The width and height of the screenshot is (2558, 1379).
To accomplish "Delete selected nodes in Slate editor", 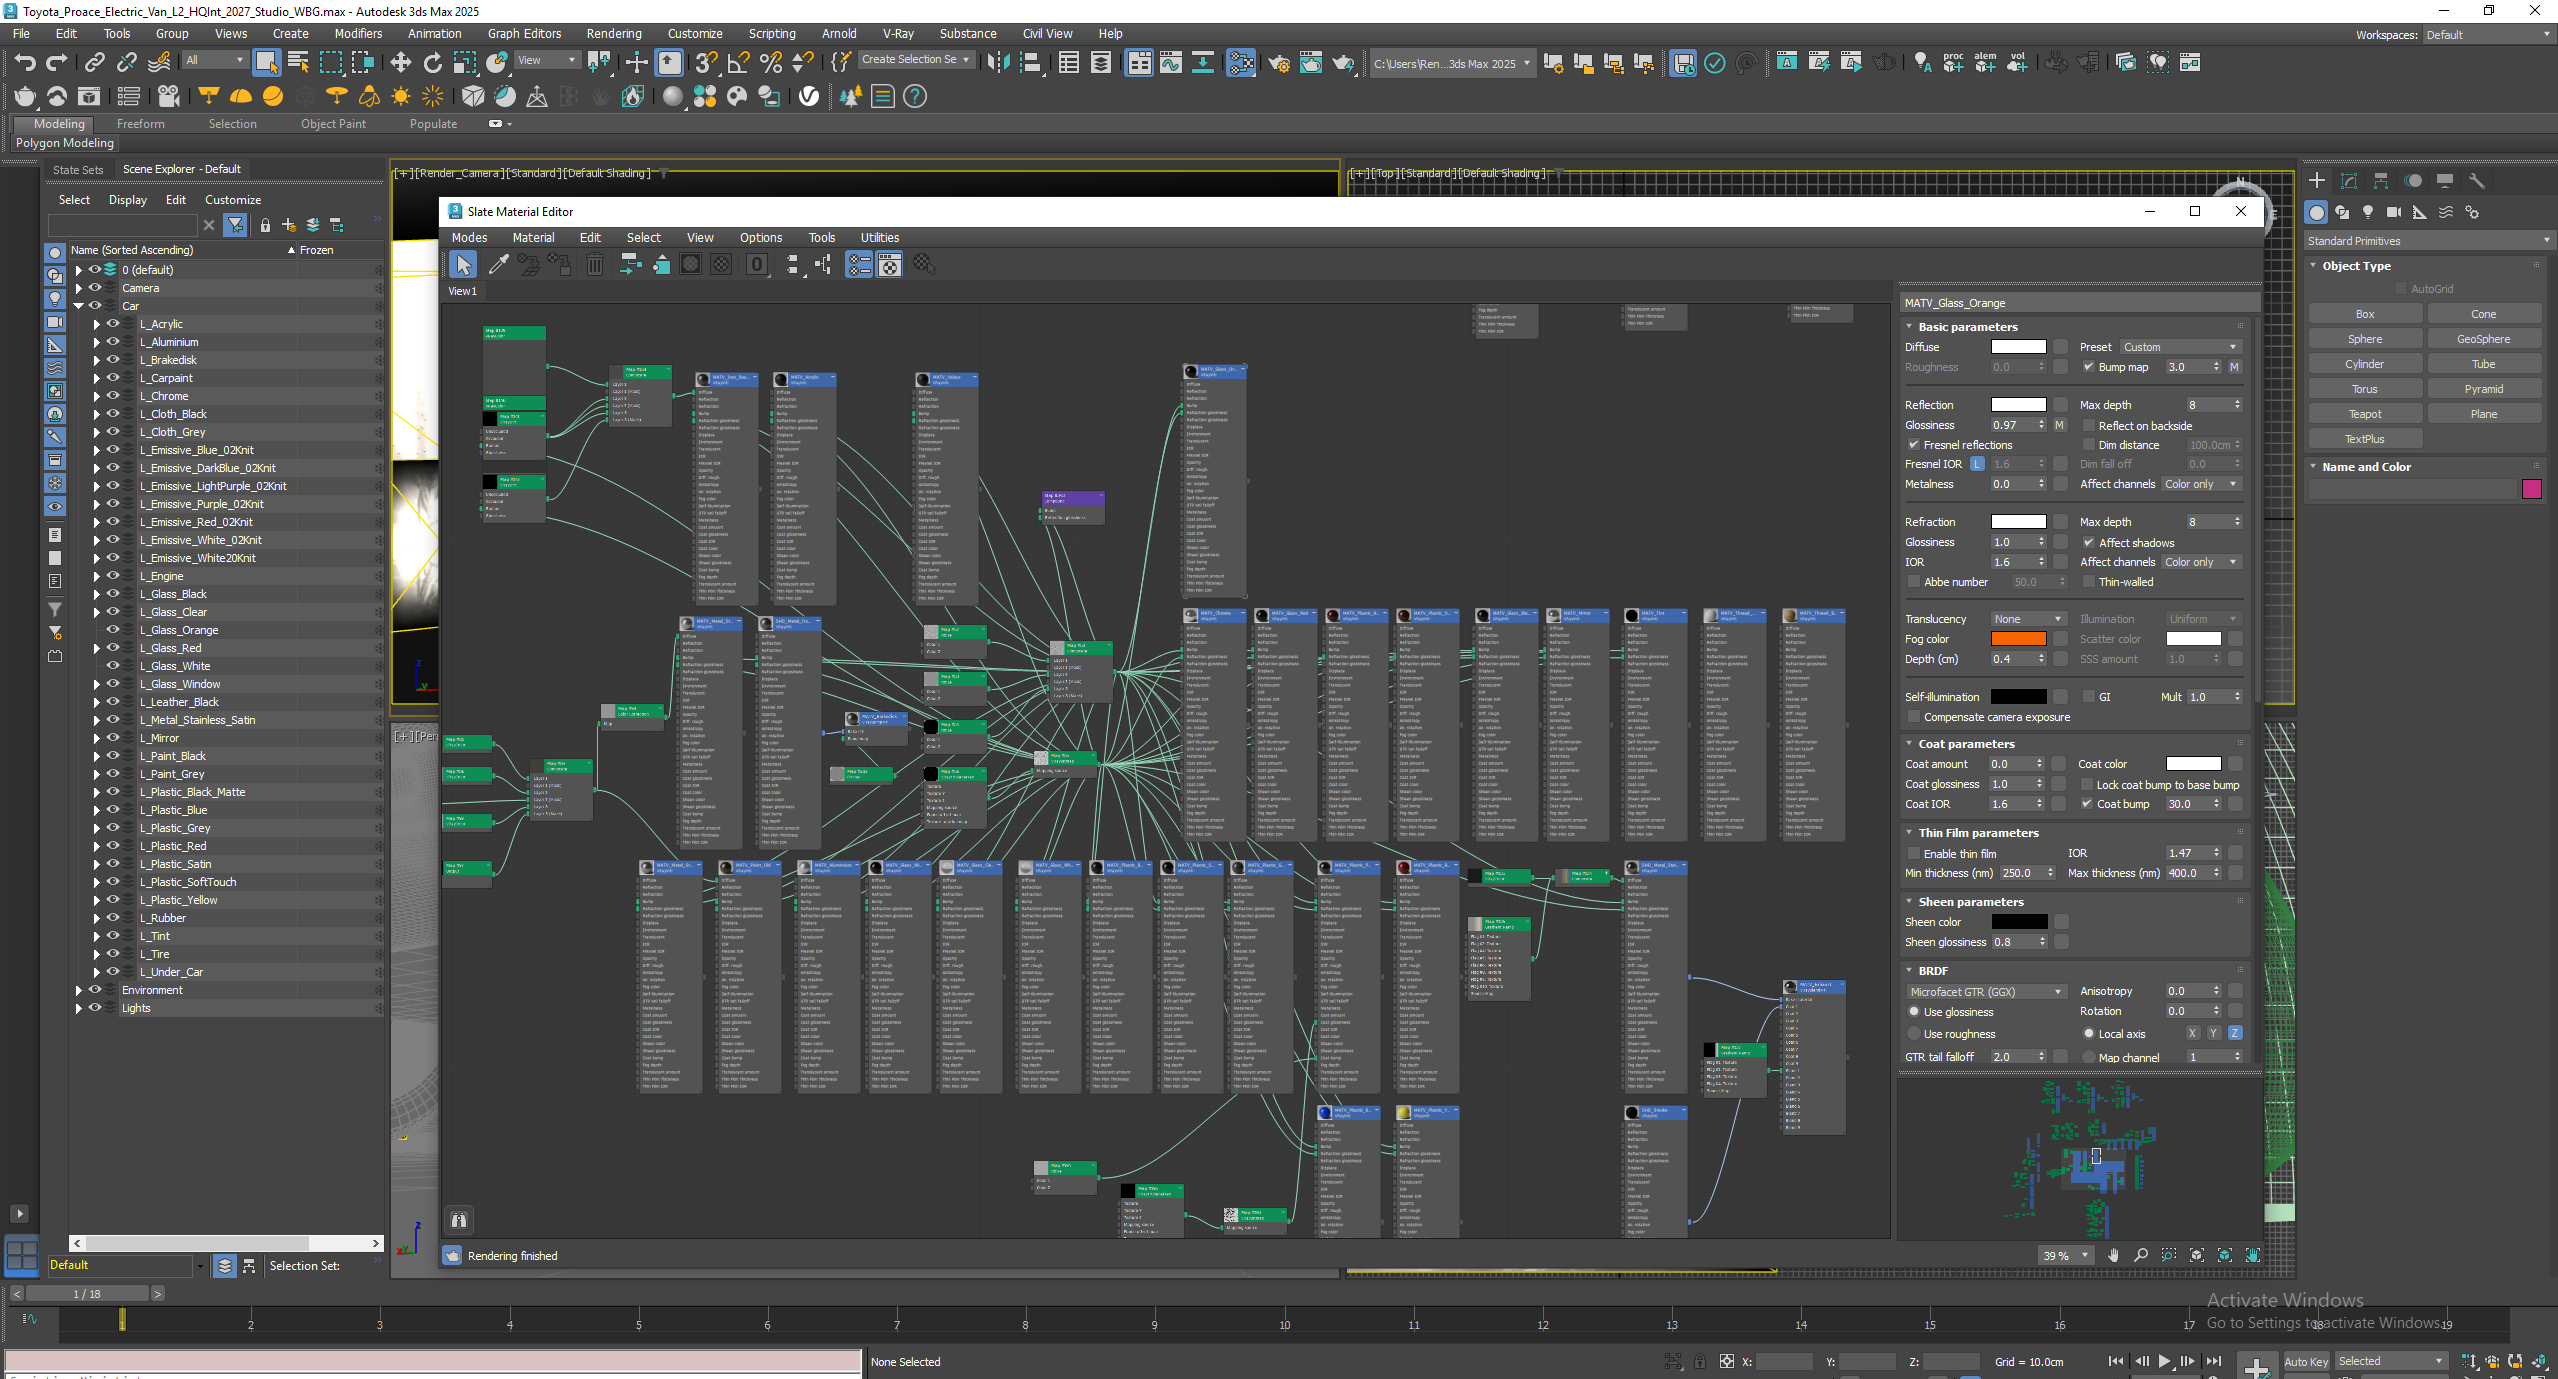I will 595,264.
